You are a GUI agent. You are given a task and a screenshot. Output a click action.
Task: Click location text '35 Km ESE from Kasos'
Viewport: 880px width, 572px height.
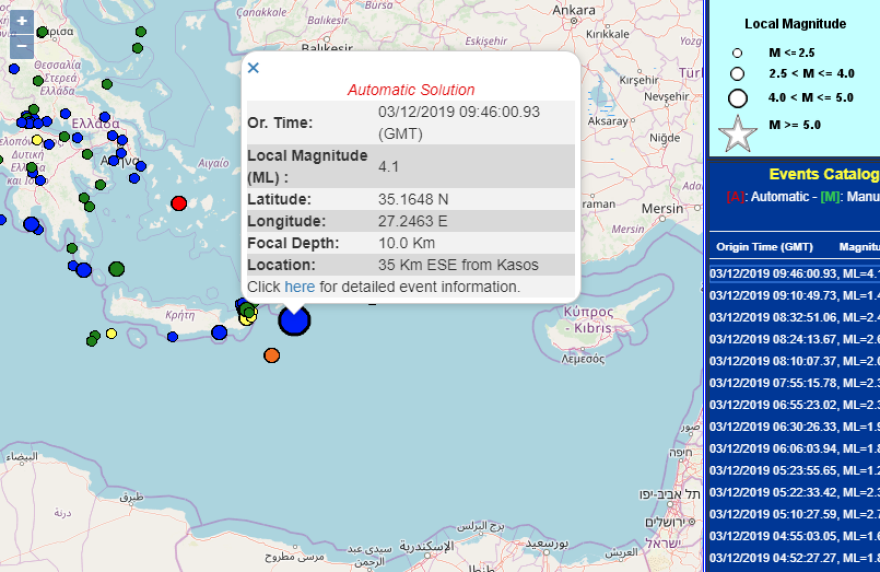pyautogui.click(x=458, y=265)
